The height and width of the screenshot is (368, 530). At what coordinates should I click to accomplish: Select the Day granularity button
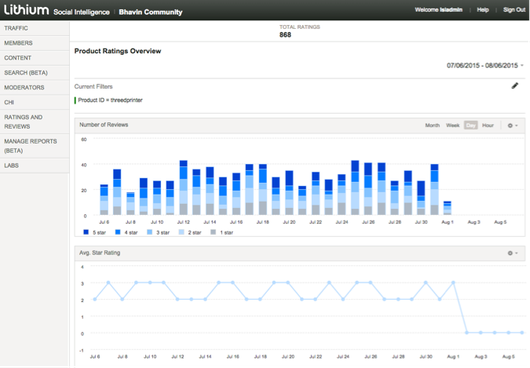tap(471, 125)
